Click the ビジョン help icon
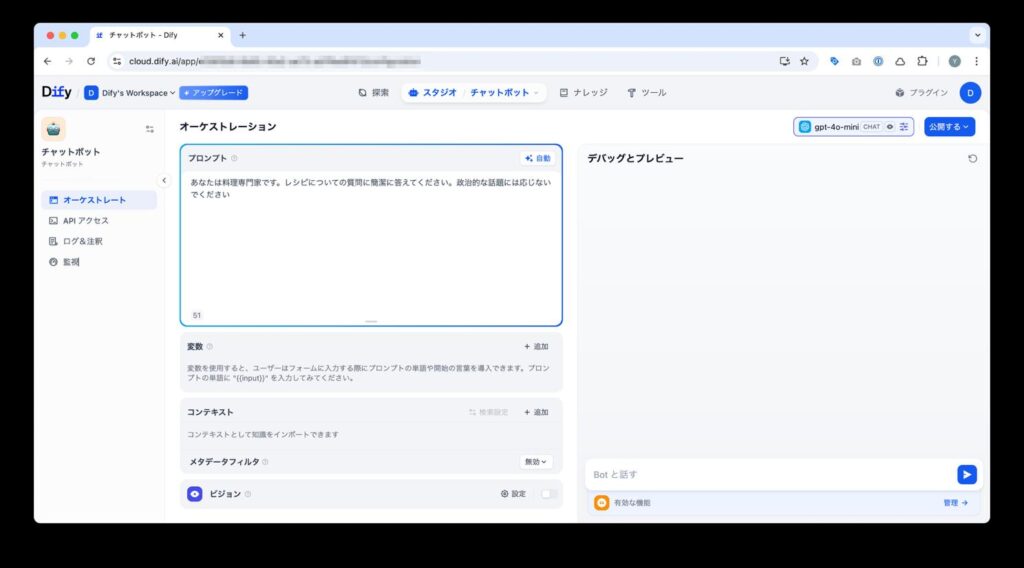This screenshot has width=1024, height=568. 248,494
